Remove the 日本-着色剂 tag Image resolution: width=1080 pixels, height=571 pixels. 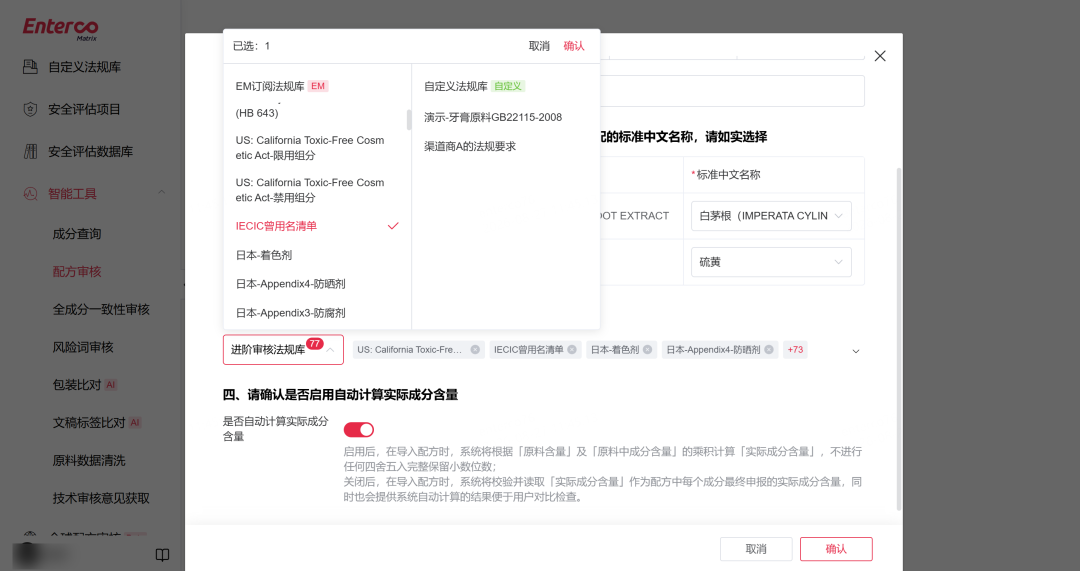[647, 350]
